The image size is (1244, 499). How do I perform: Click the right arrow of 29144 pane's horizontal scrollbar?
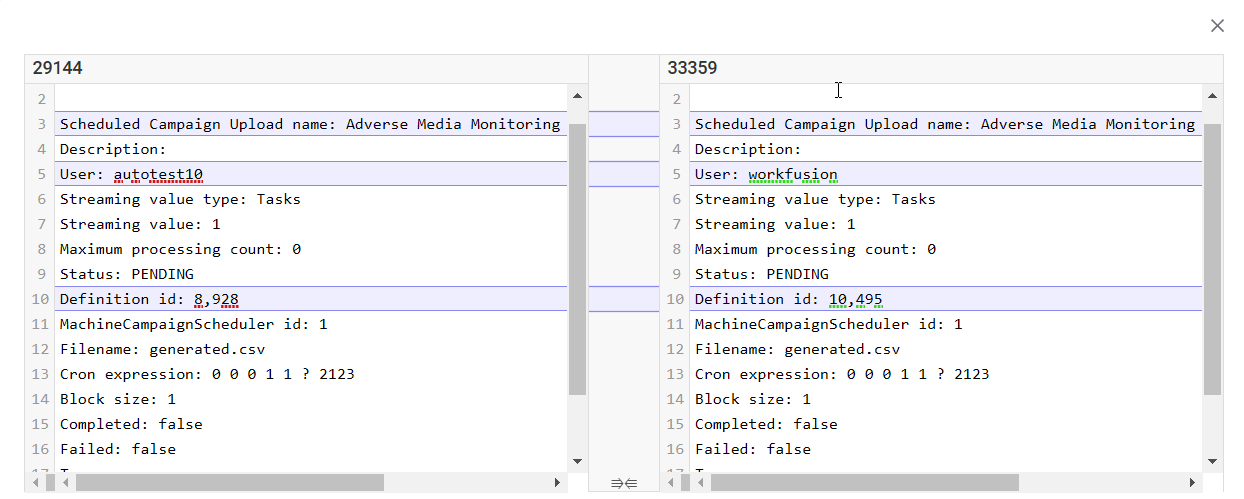(x=558, y=482)
